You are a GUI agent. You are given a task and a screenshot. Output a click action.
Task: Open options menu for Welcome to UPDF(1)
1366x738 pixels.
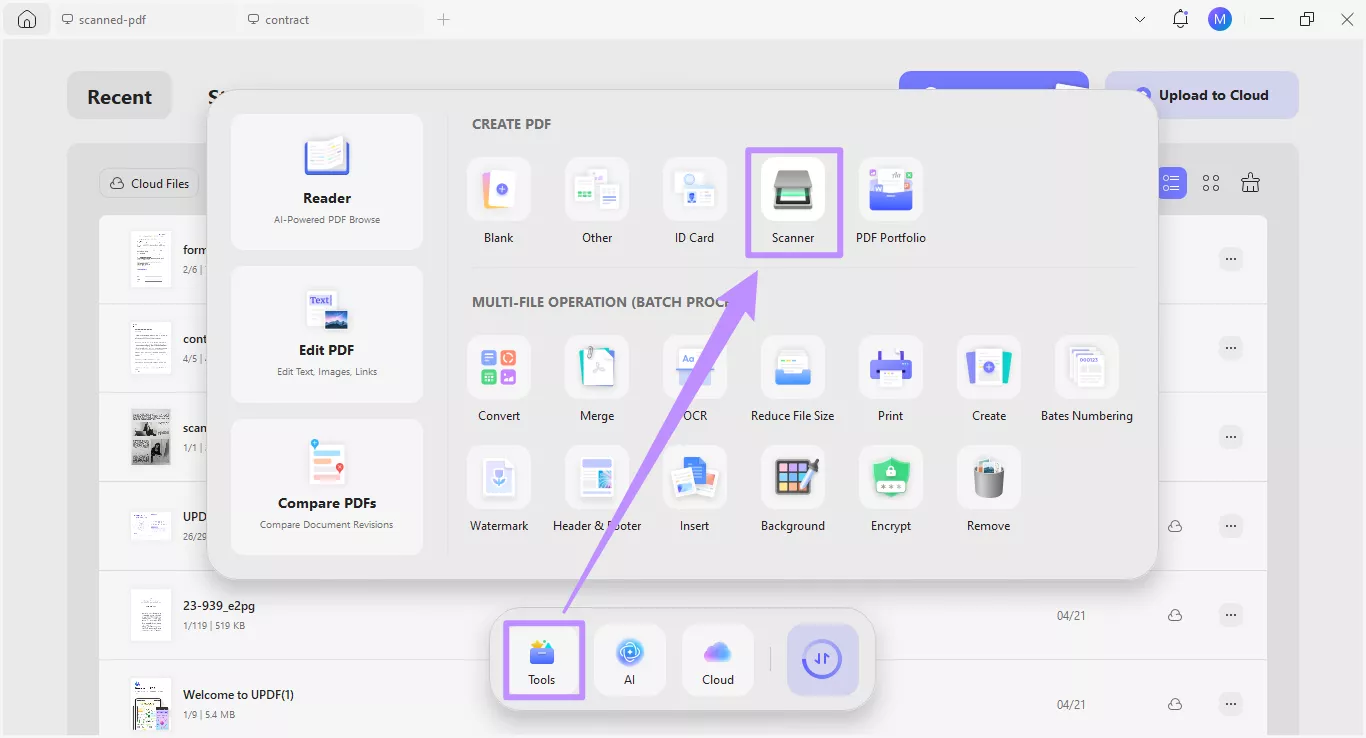[1230, 704]
